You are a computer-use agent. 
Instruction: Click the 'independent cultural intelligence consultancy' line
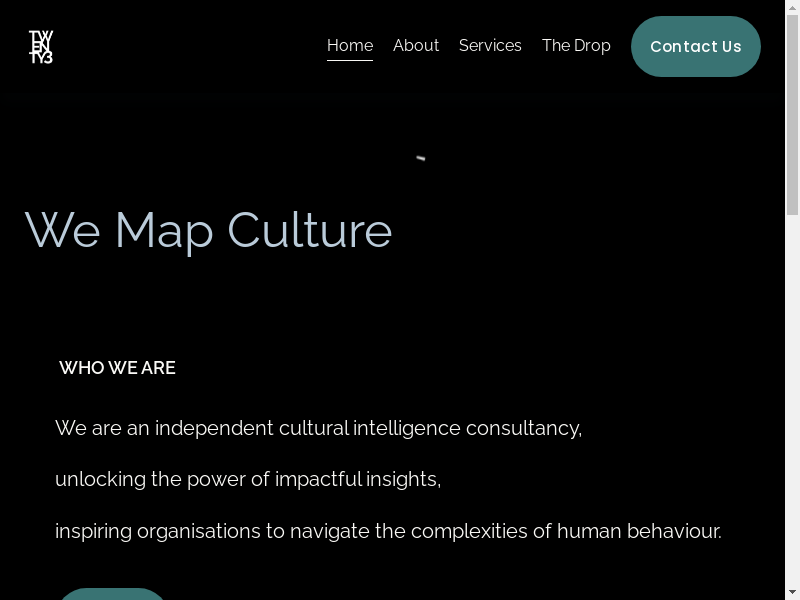pos(318,428)
